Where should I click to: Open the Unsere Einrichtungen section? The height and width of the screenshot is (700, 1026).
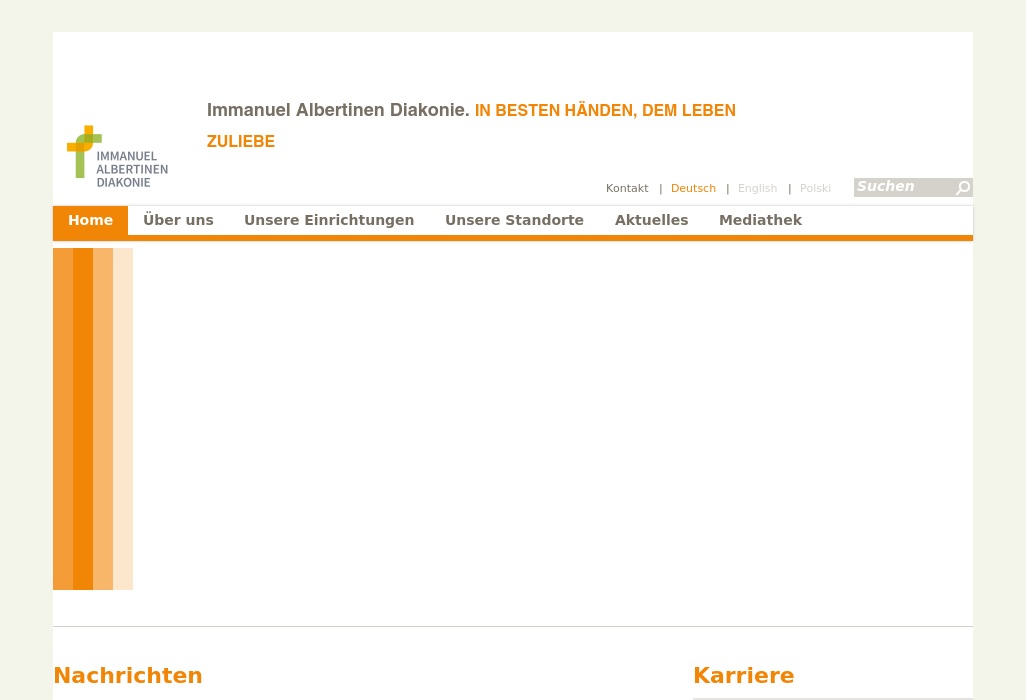329,220
